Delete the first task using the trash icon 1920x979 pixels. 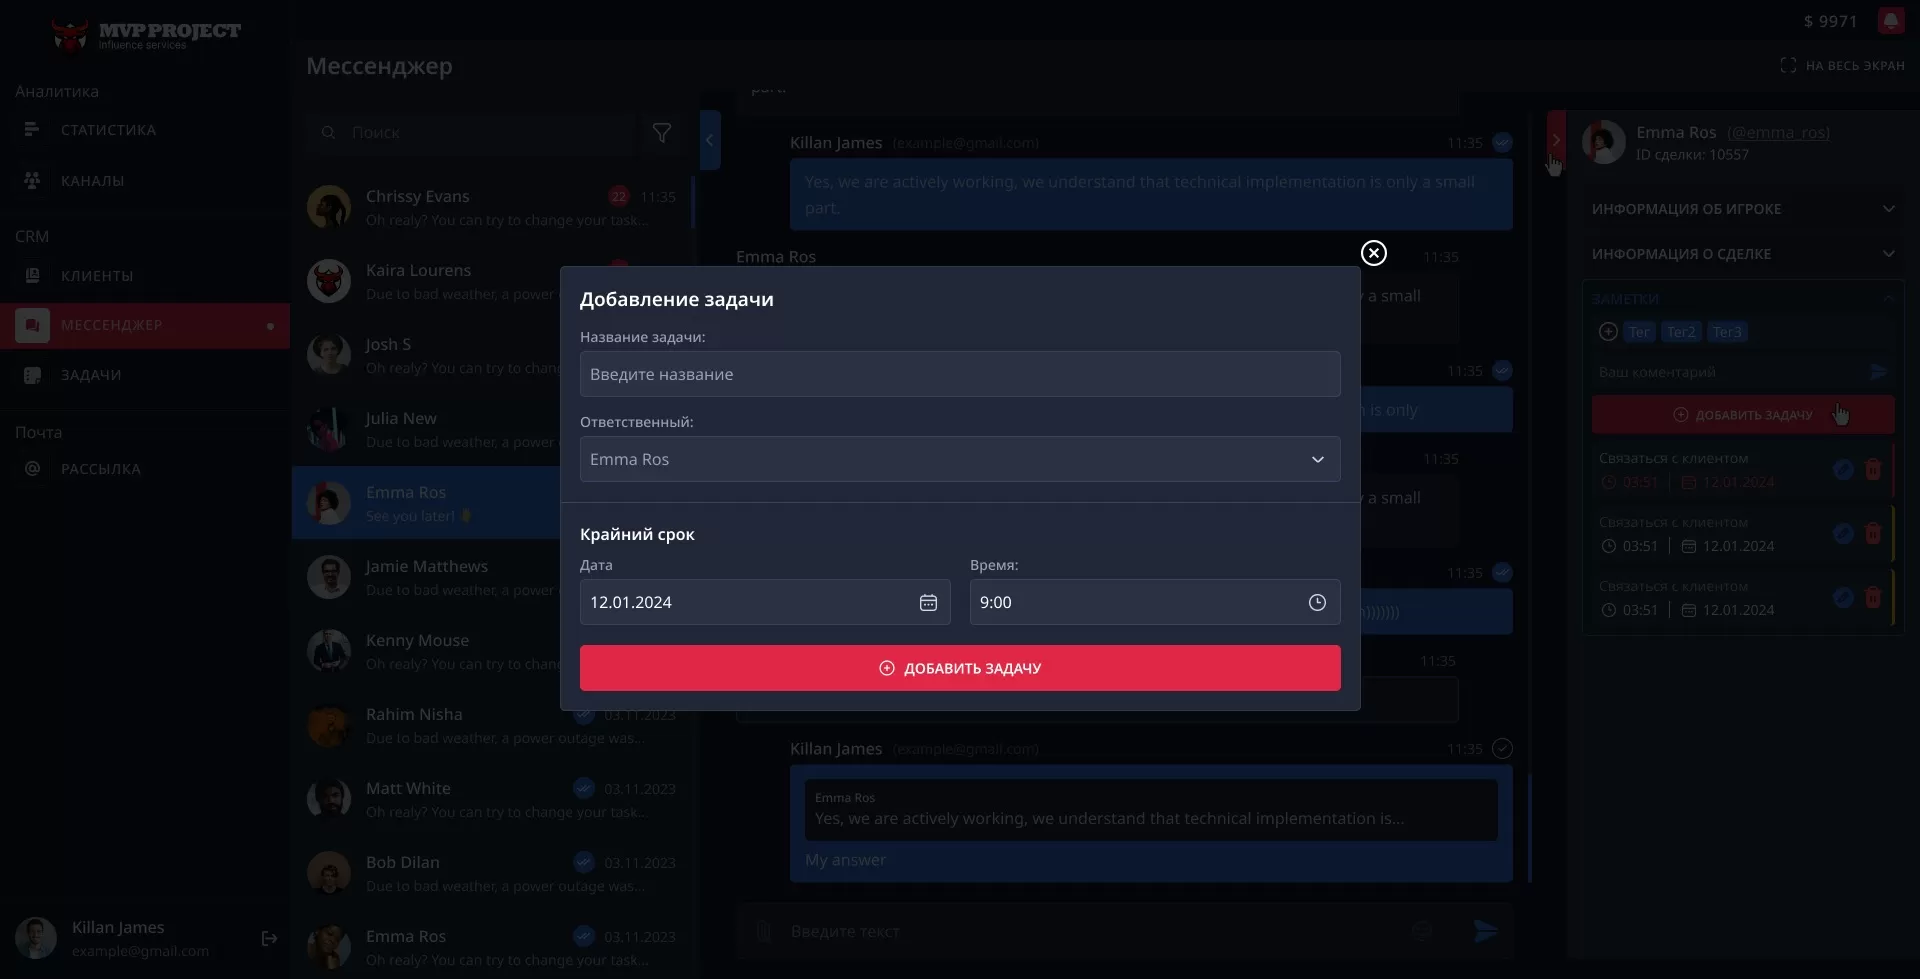[1874, 469]
